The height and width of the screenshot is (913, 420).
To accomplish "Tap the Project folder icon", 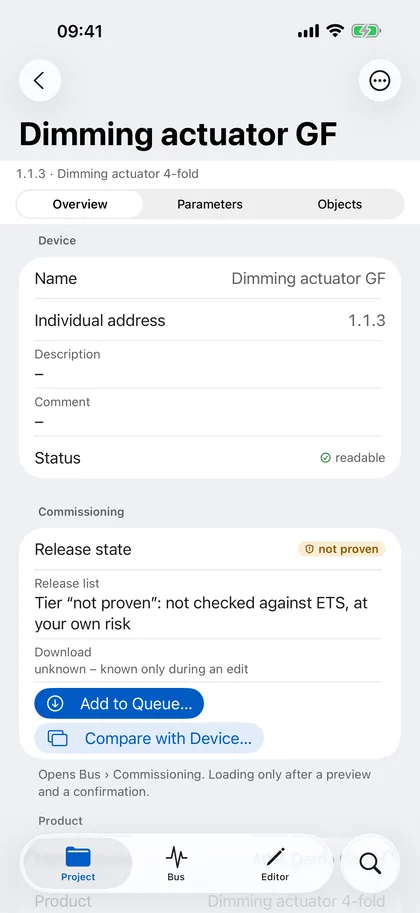I will click(78, 857).
